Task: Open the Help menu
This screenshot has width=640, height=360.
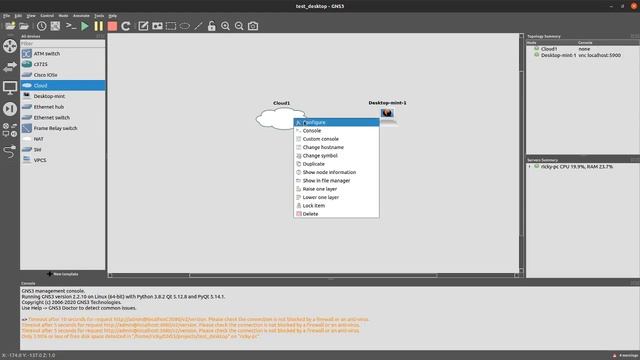Action: pos(113,16)
